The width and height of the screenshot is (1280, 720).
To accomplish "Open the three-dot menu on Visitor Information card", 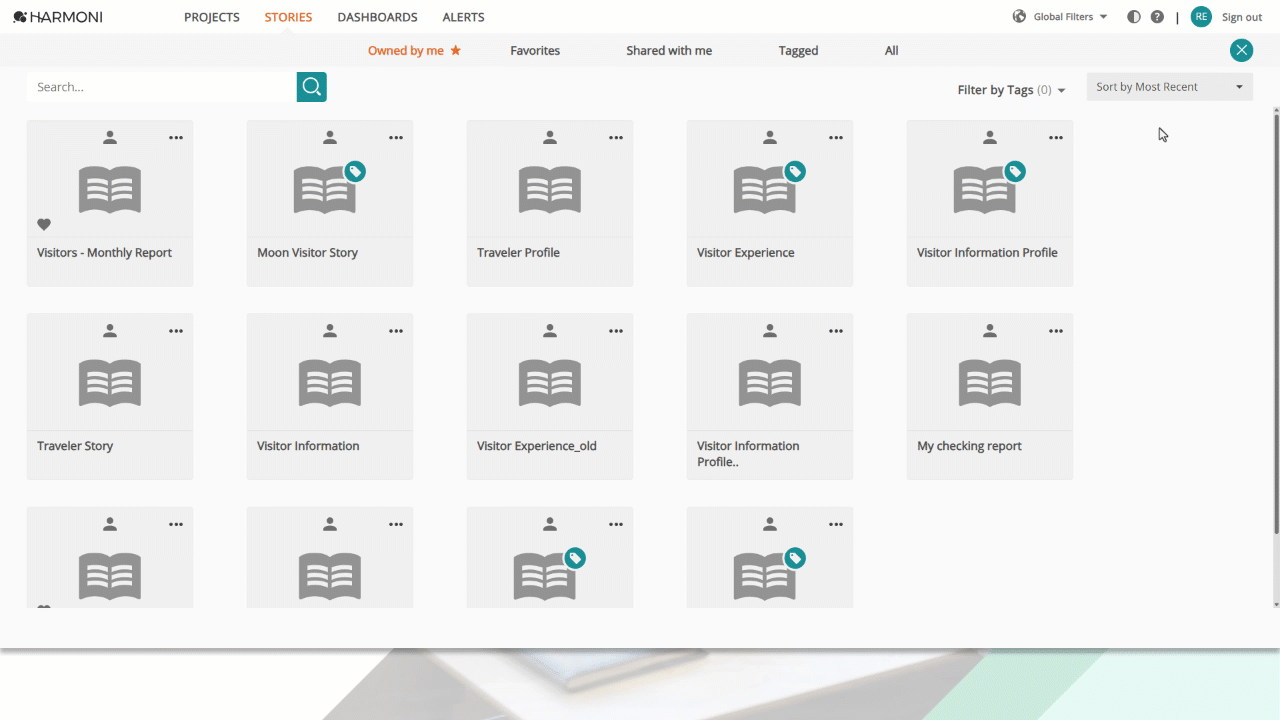I will tap(396, 330).
